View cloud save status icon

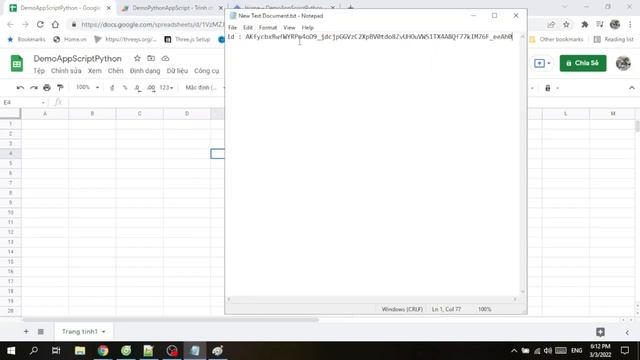click(165, 58)
